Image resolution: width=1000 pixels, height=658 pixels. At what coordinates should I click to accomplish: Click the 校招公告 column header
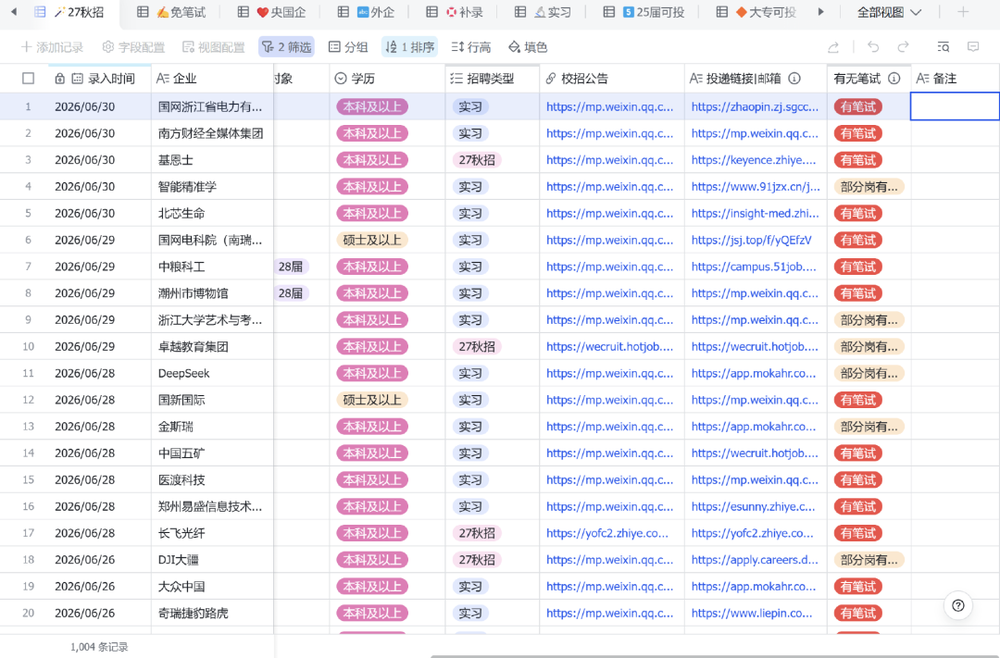coord(612,78)
